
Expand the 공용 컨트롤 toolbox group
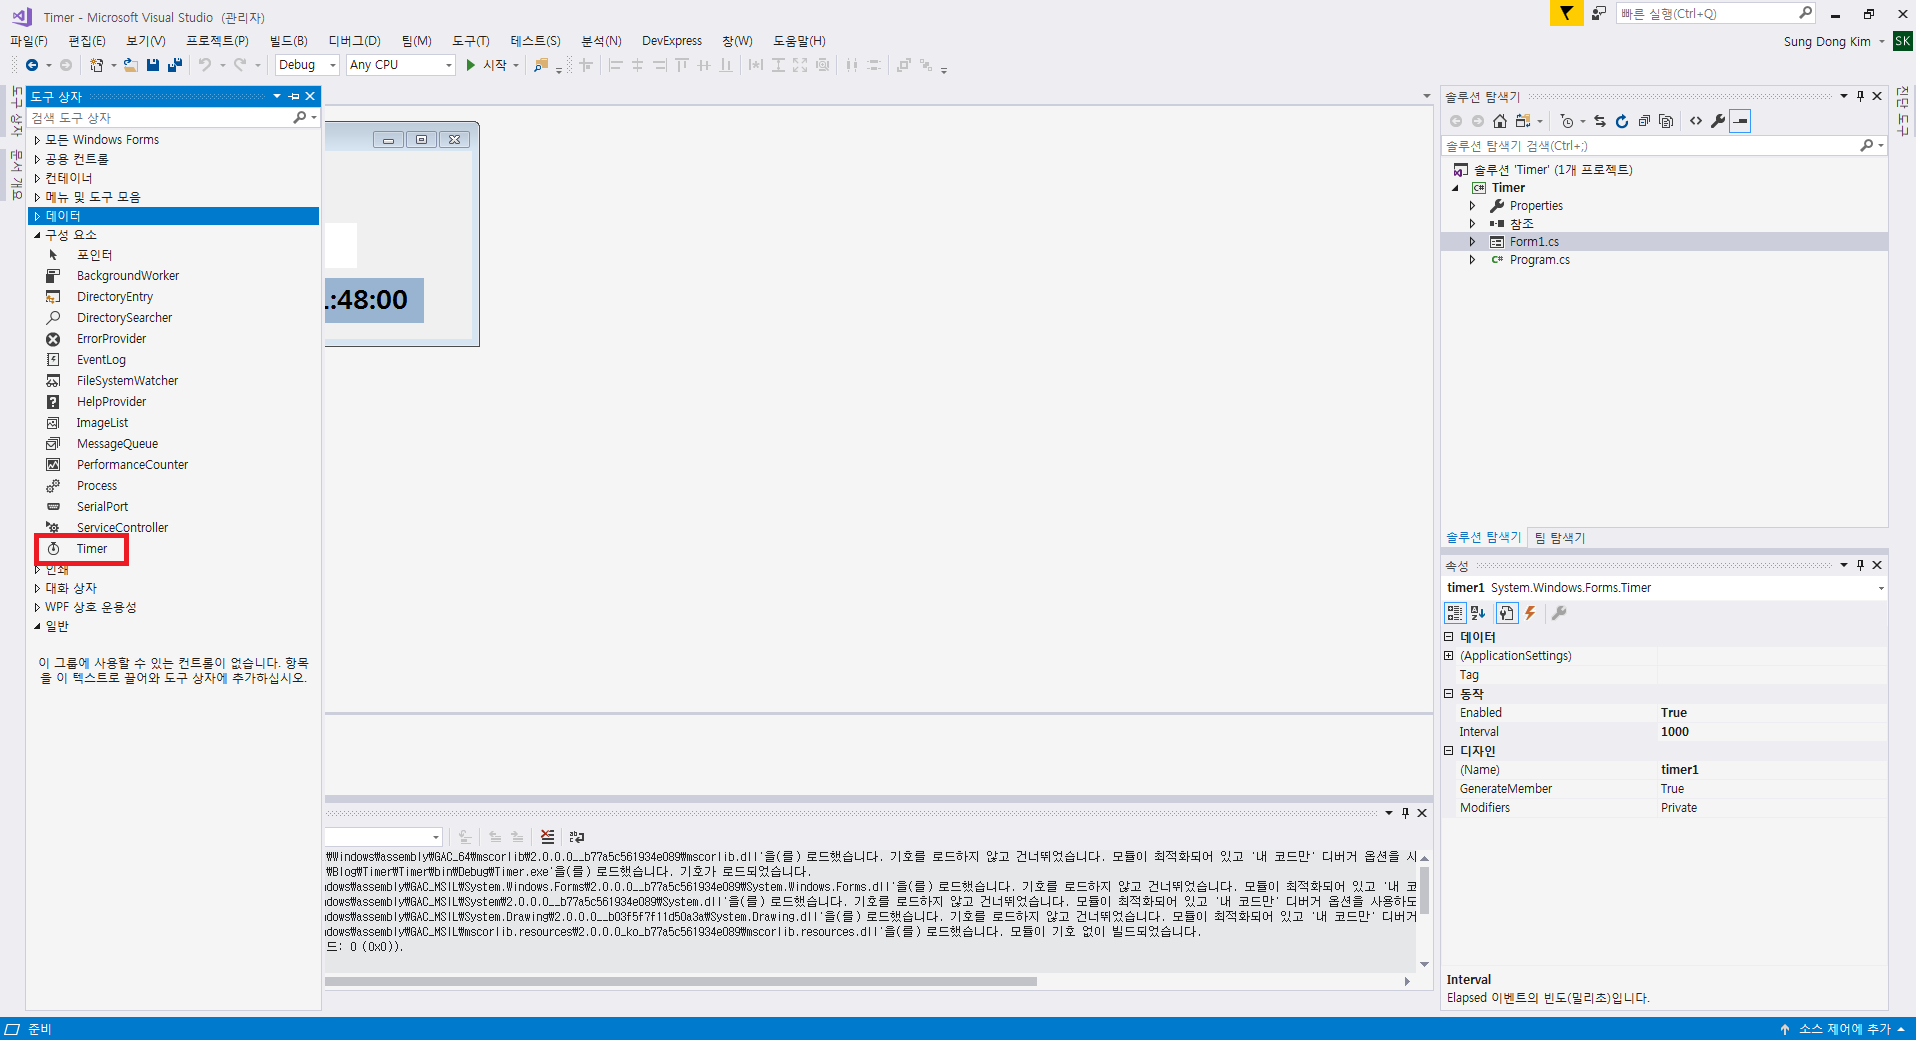(x=37, y=159)
